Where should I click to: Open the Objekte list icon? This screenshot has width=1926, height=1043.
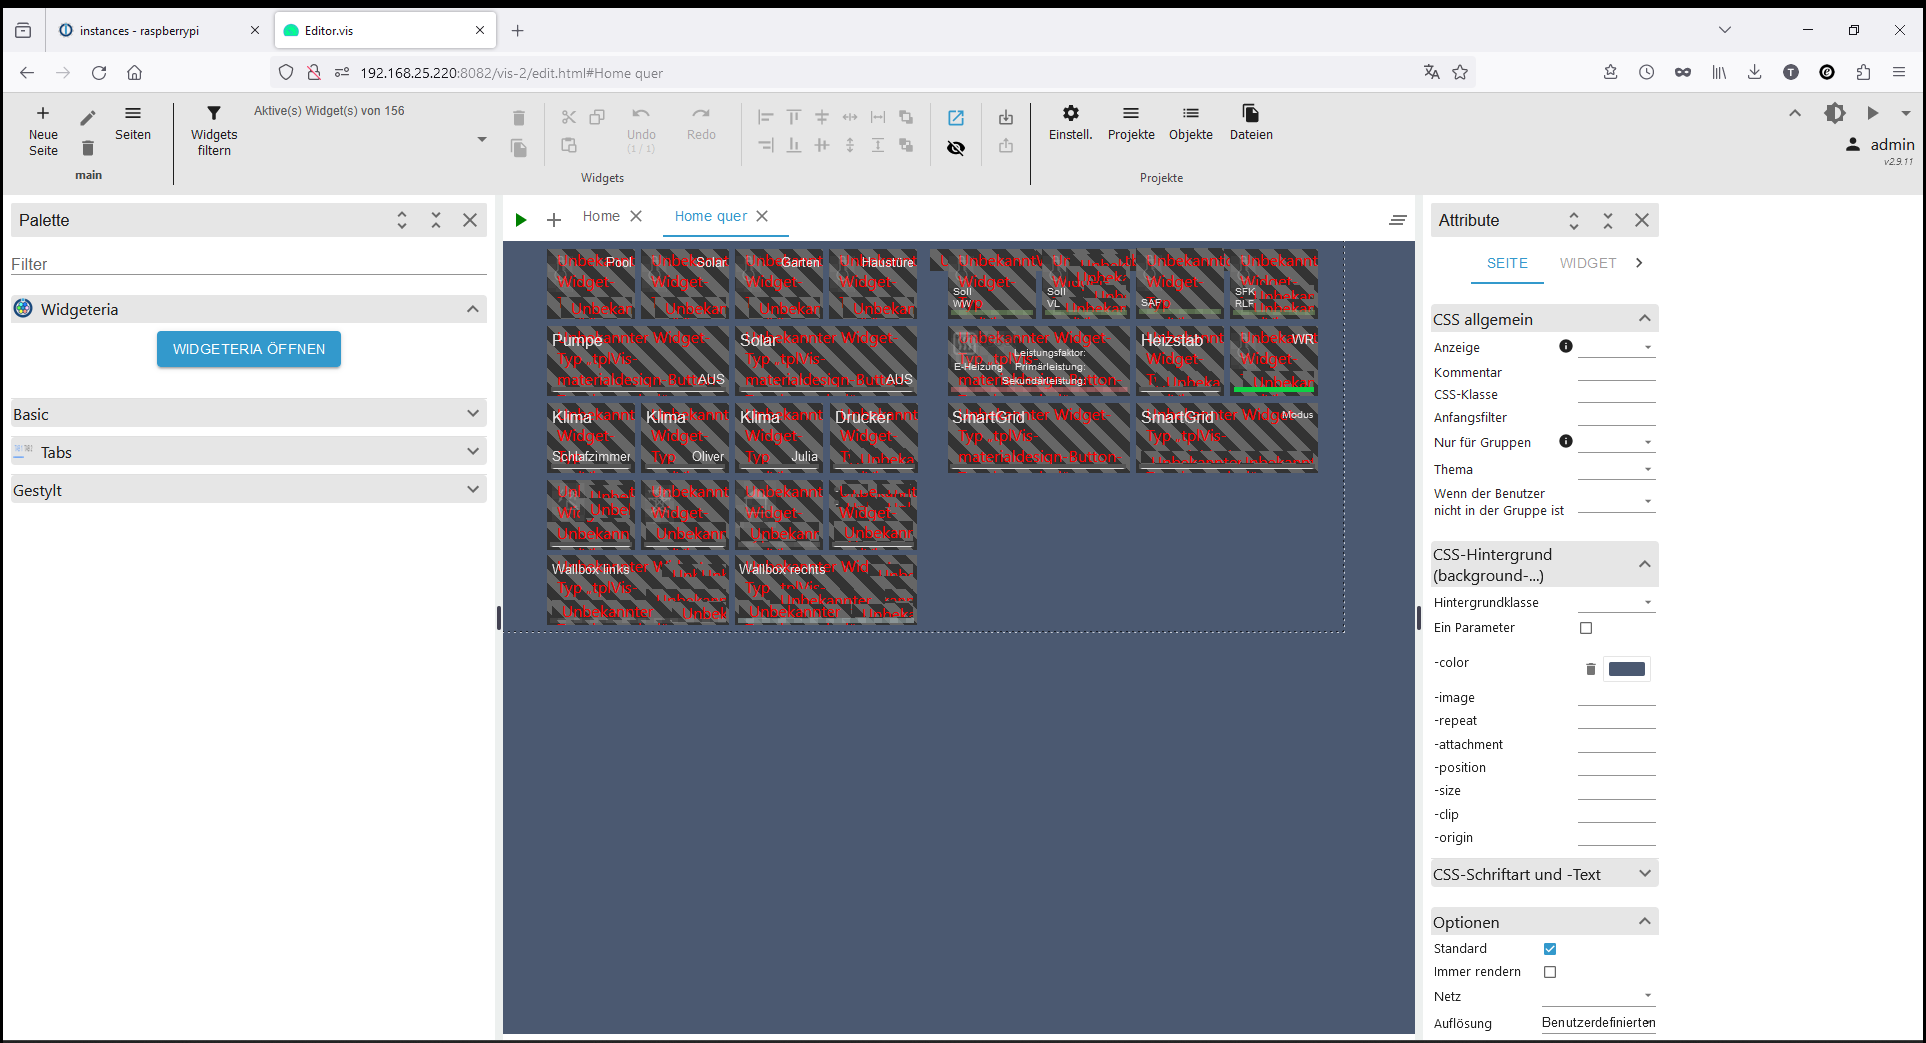click(1191, 113)
